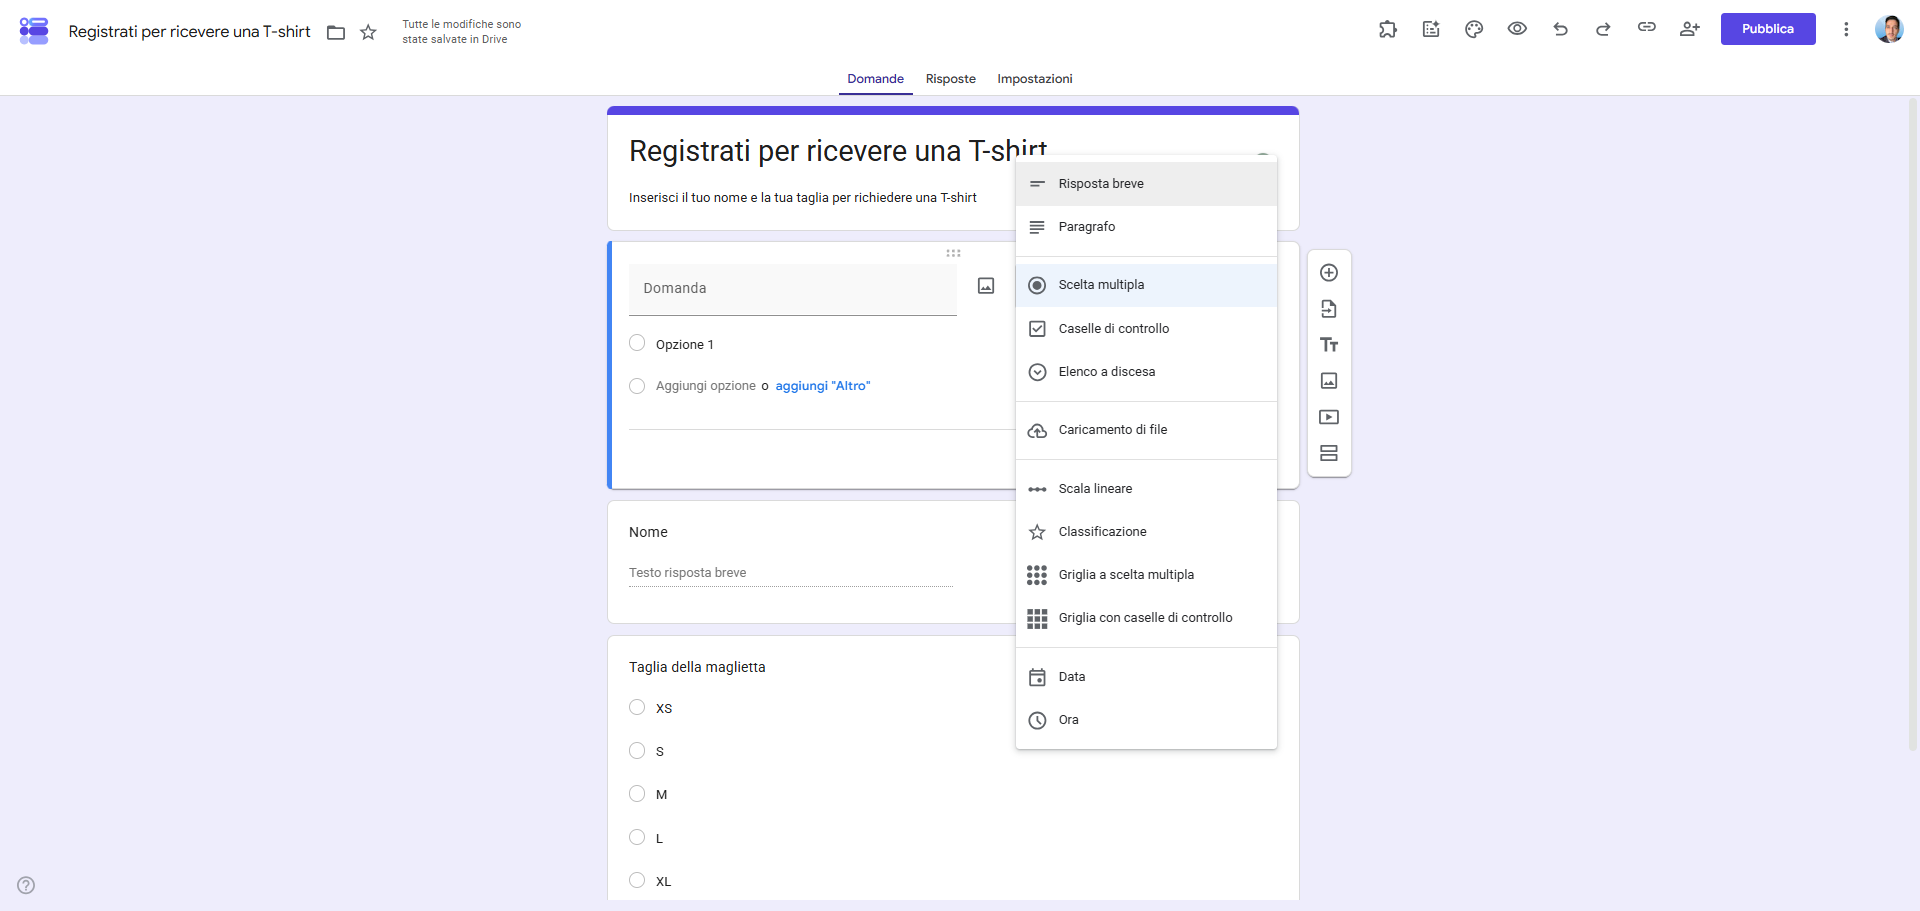Select the S size radio option
This screenshot has height=911, width=1920.
tap(637, 751)
